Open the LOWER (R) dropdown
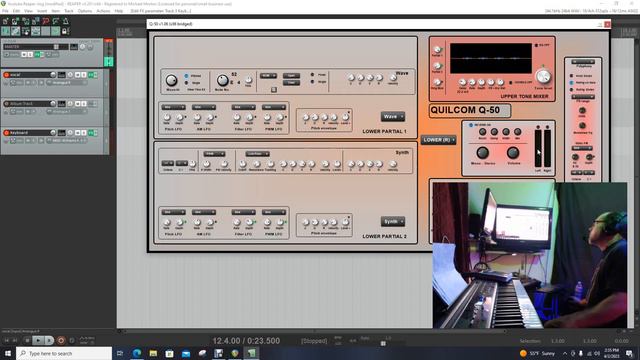Image resolution: width=640 pixels, height=360 pixels. 439,140
